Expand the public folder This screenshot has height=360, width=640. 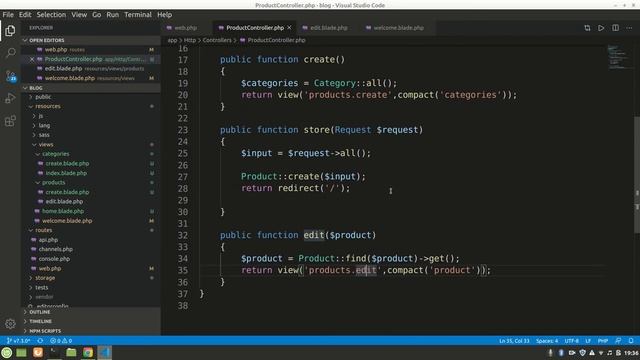[43, 97]
